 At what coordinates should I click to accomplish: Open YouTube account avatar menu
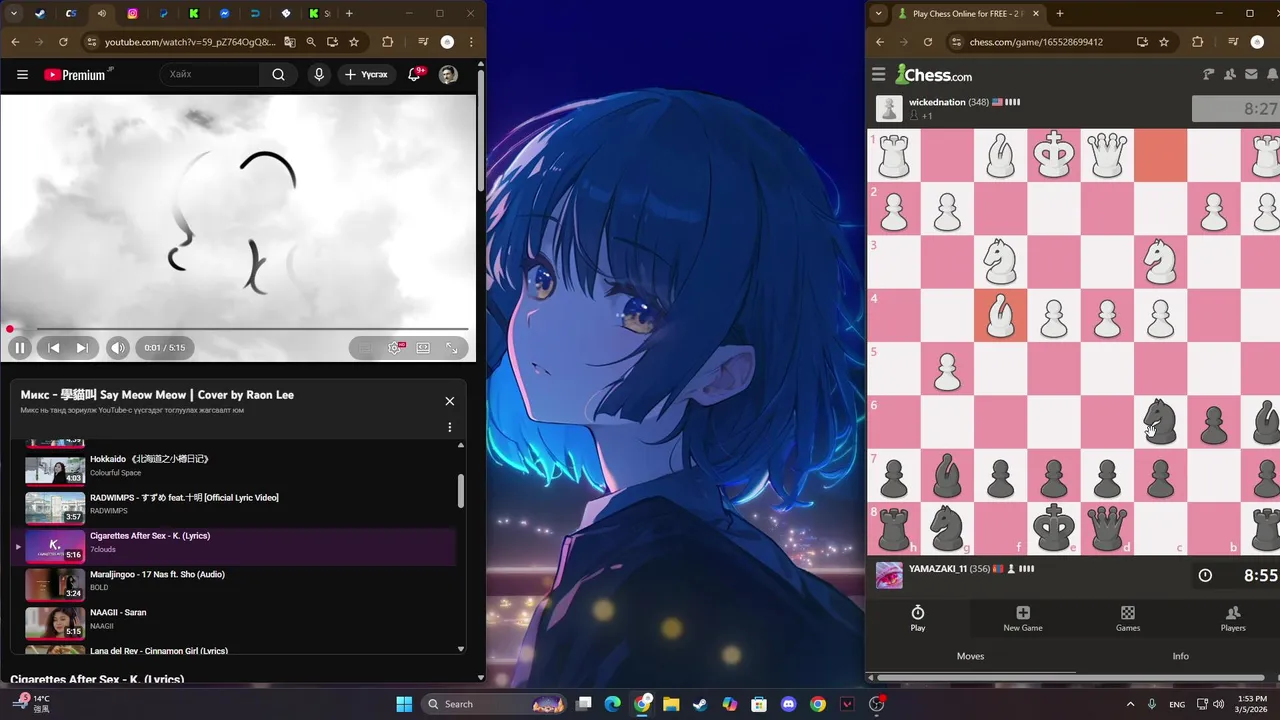448,74
